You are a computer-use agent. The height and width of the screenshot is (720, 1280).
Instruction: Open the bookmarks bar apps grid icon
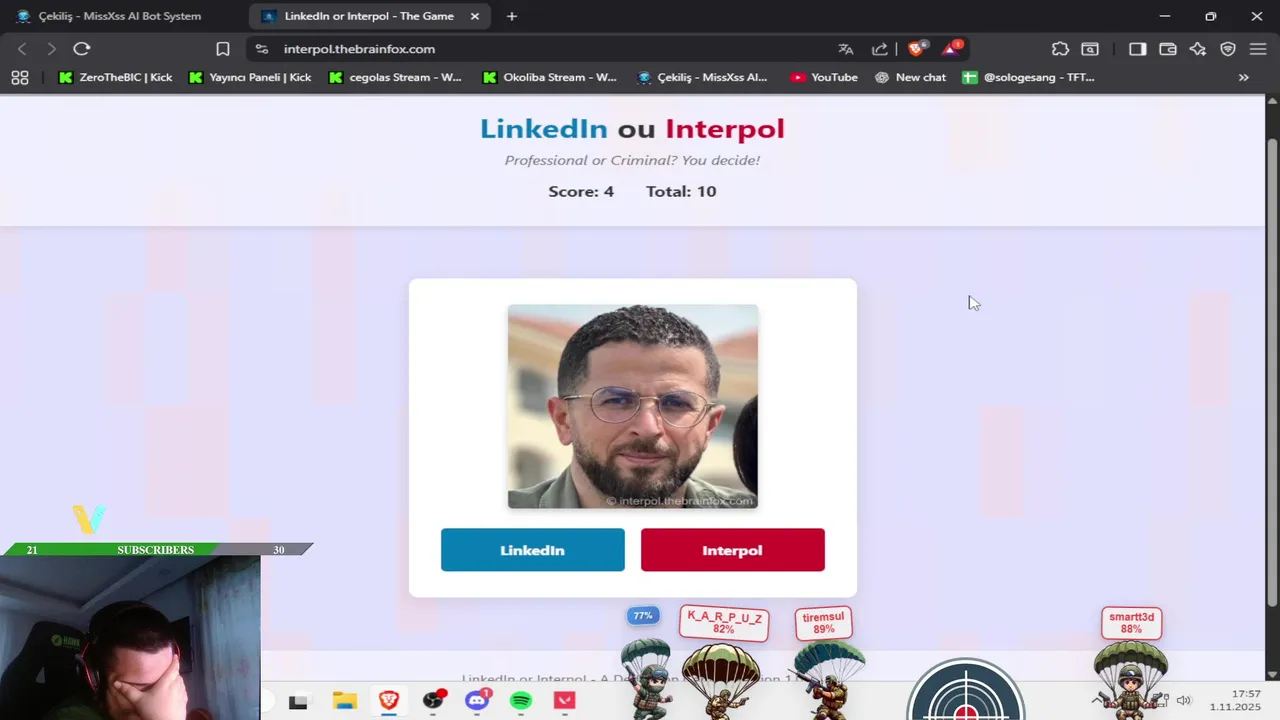tap(20, 77)
